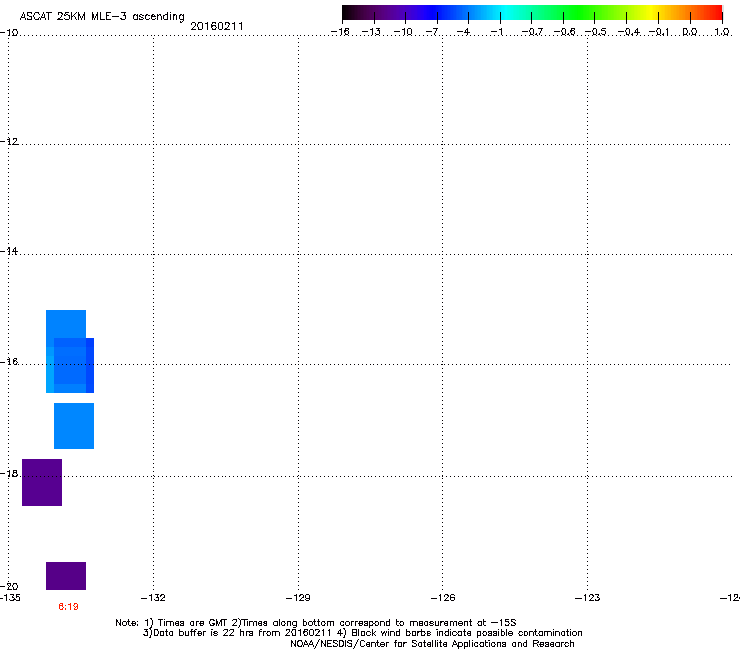
Task: Click the longitude axis label '-132'
Action: click(153, 598)
